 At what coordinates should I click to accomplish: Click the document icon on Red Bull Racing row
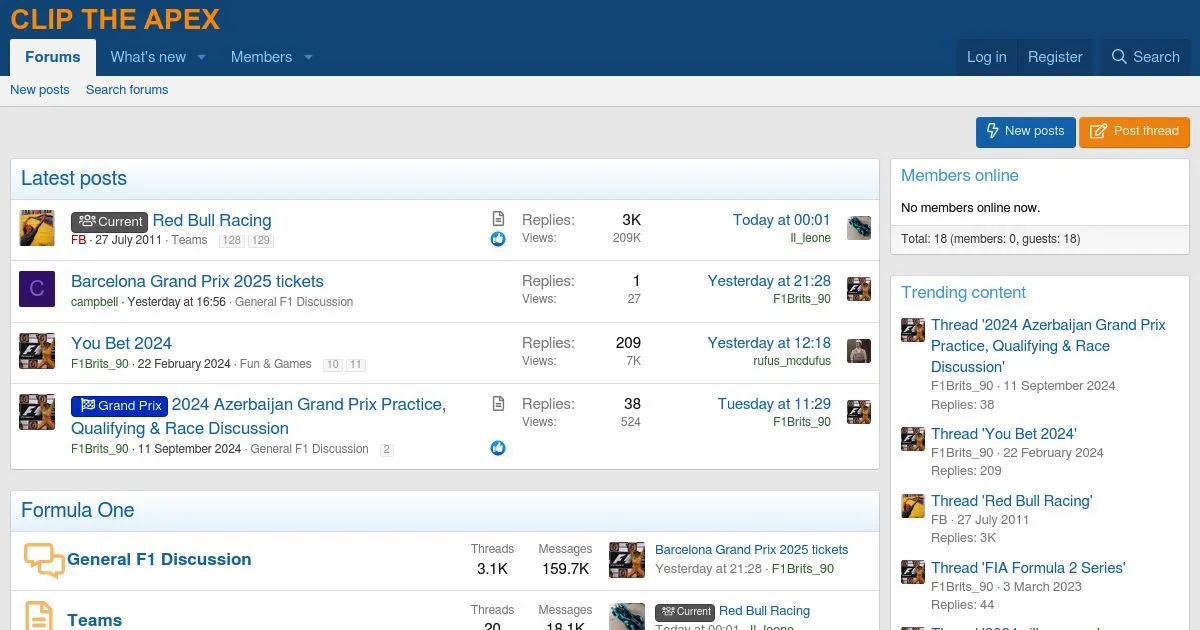[498, 219]
